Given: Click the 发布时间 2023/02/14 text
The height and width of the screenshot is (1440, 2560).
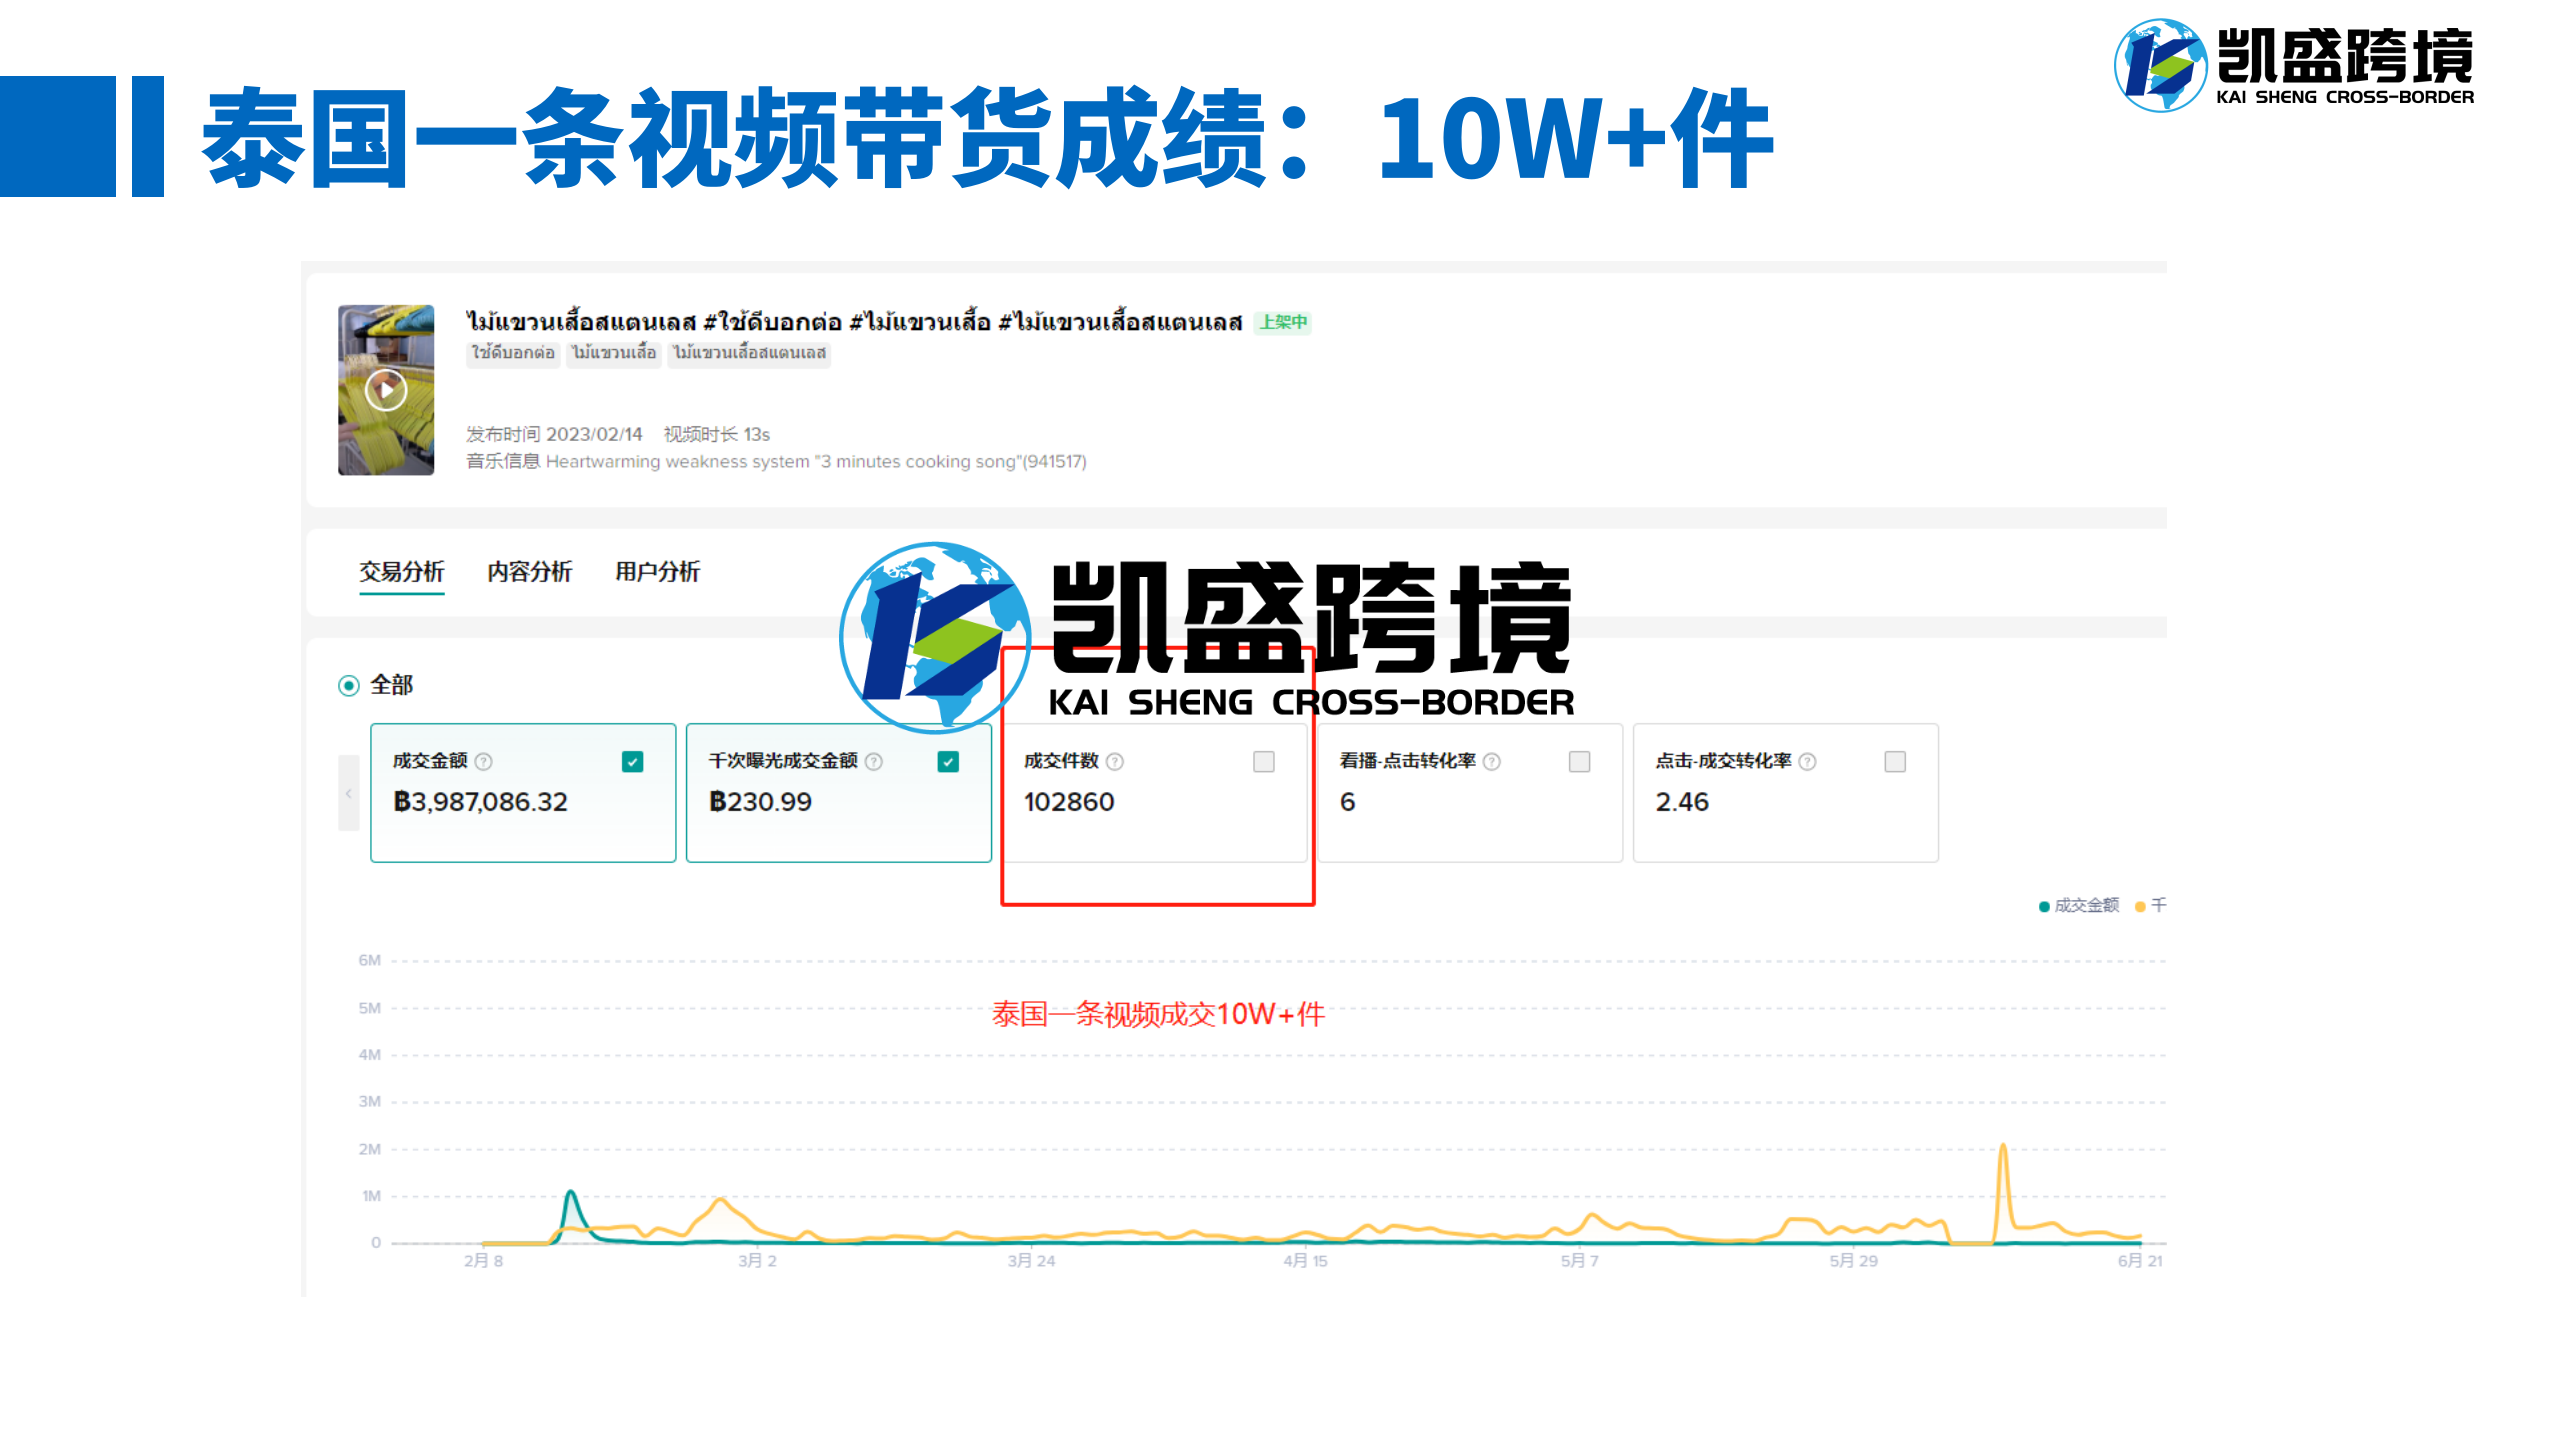Looking at the screenshot, I should (554, 434).
